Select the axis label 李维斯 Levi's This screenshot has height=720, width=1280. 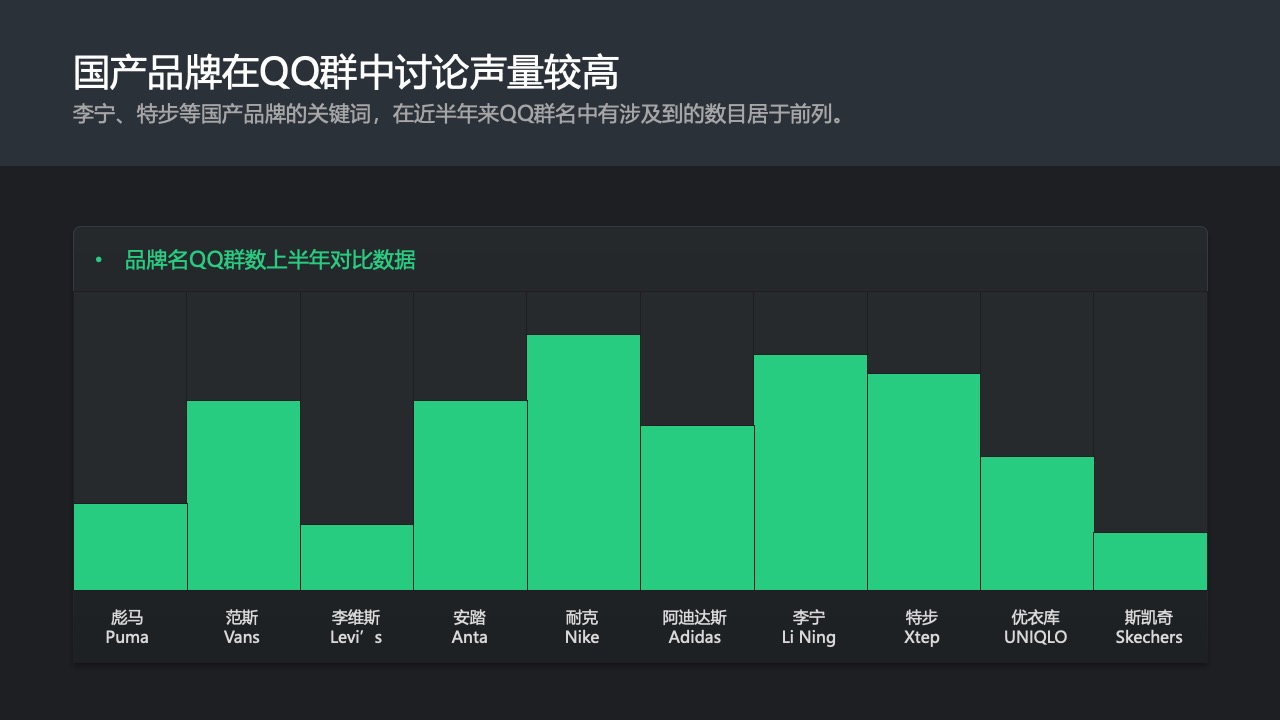[x=356, y=627]
